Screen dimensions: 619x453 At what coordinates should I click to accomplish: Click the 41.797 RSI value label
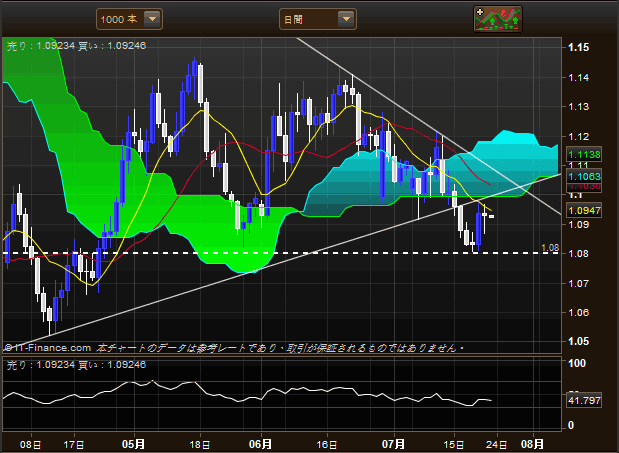pos(584,401)
